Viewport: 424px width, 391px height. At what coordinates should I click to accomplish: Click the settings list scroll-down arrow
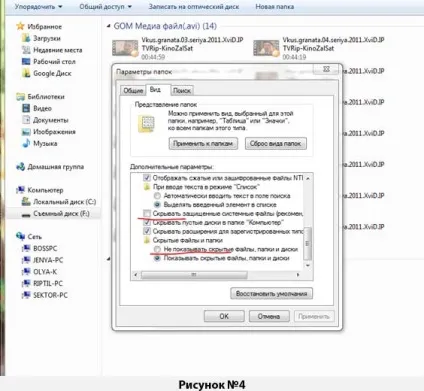click(x=308, y=265)
